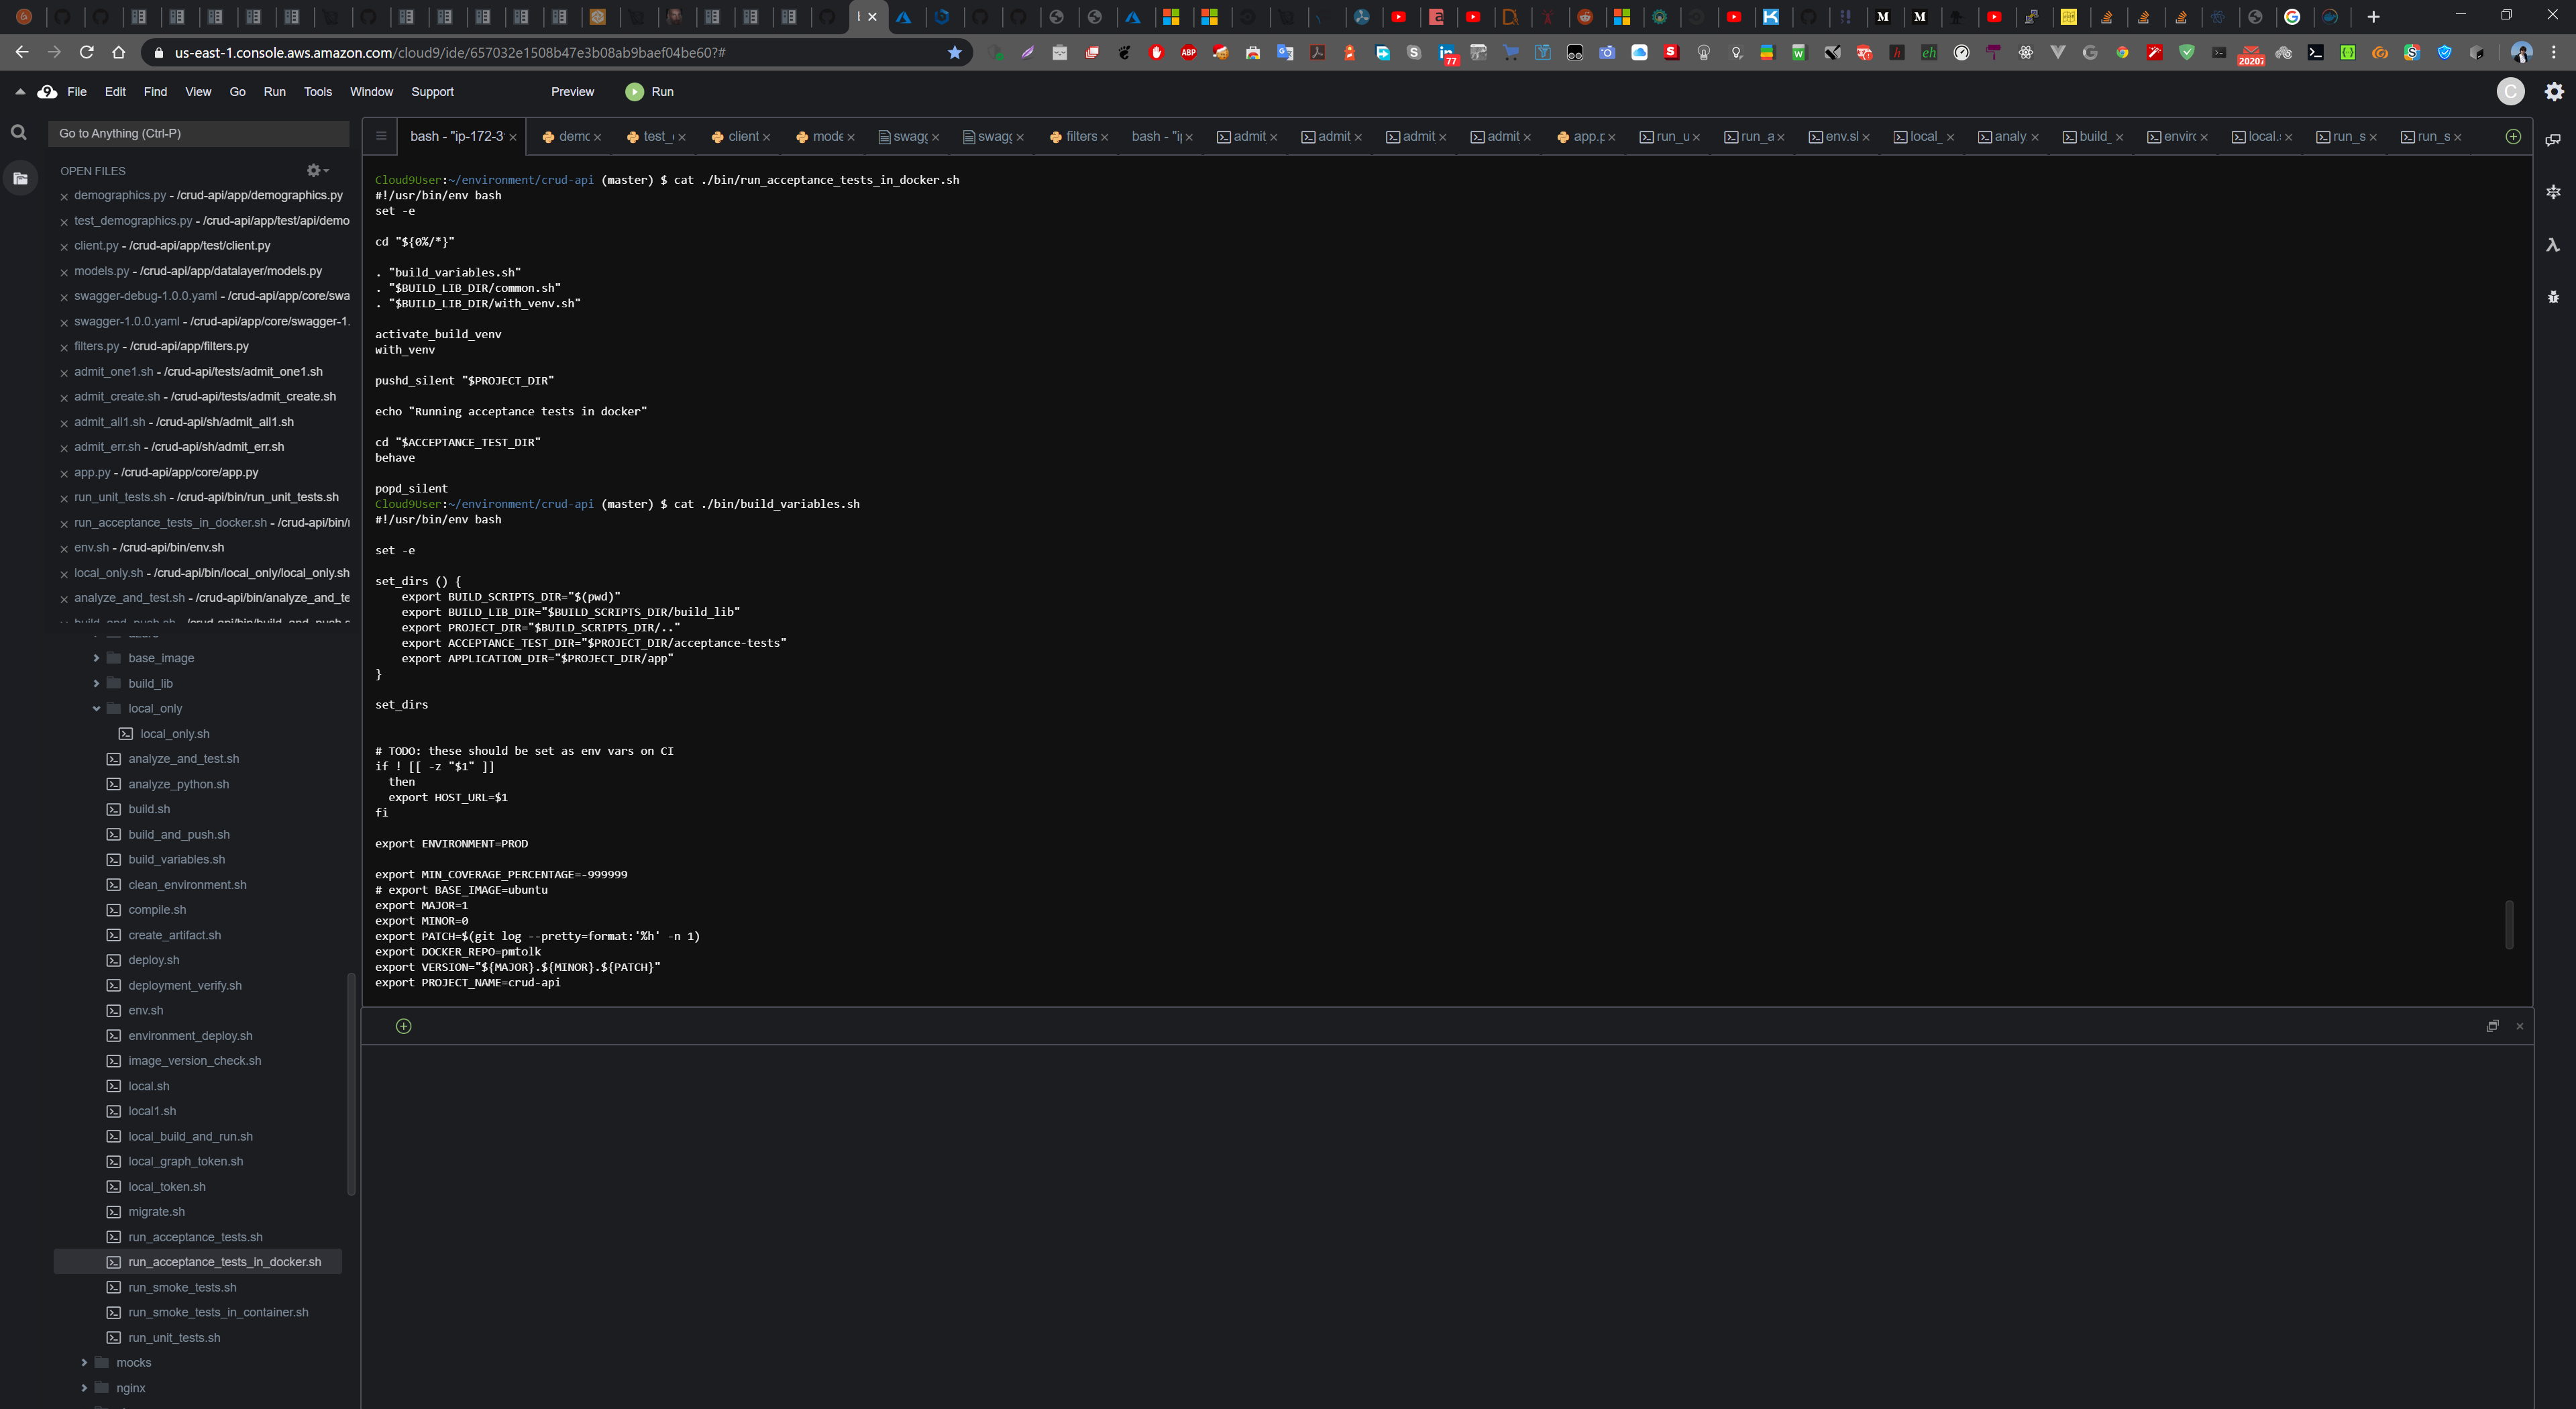2576x1409 pixels.
Task: Open the Window menu
Action: (x=371, y=92)
